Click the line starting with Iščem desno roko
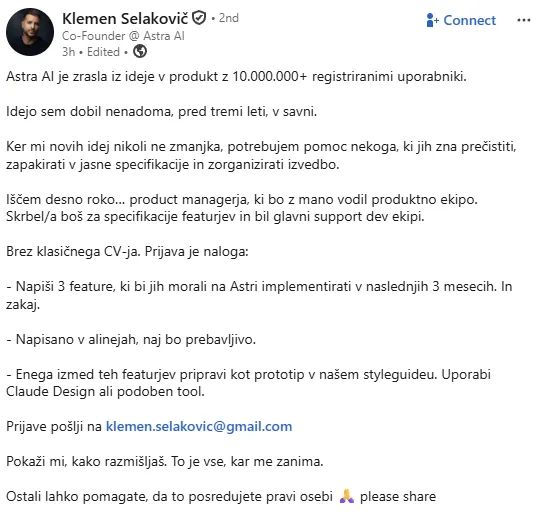The image size is (538, 512). tap(242, 199)
